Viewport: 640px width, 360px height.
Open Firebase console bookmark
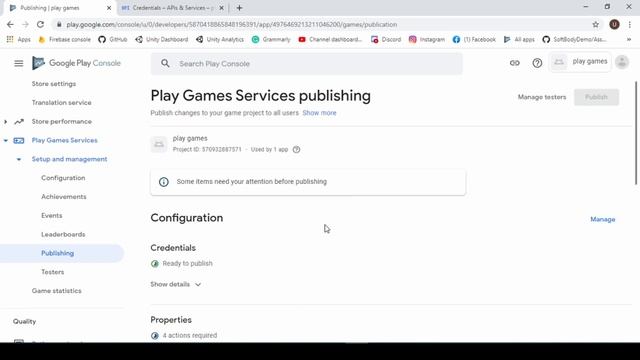click(x=64, y=39)
